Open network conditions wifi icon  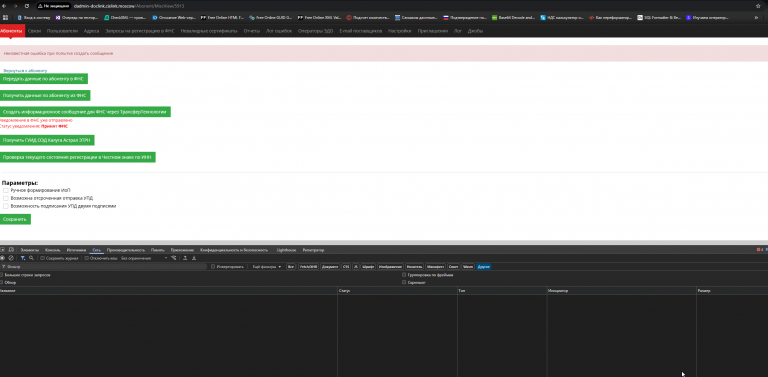pyautogui.click(x=174, y=258)
